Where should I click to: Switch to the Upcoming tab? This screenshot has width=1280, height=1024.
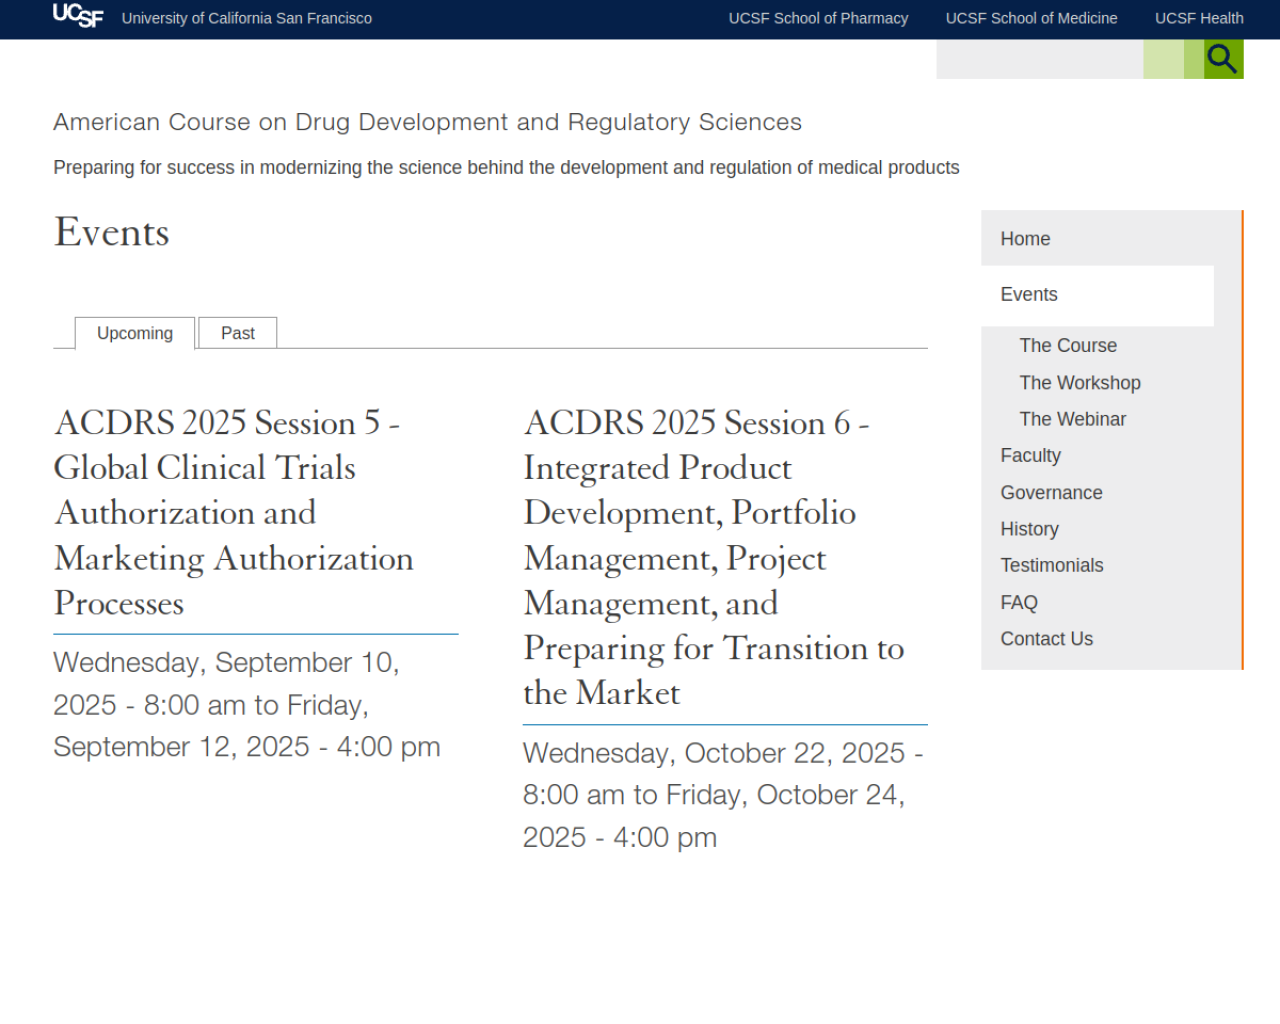pyautogui.click(x=135, y=333)
